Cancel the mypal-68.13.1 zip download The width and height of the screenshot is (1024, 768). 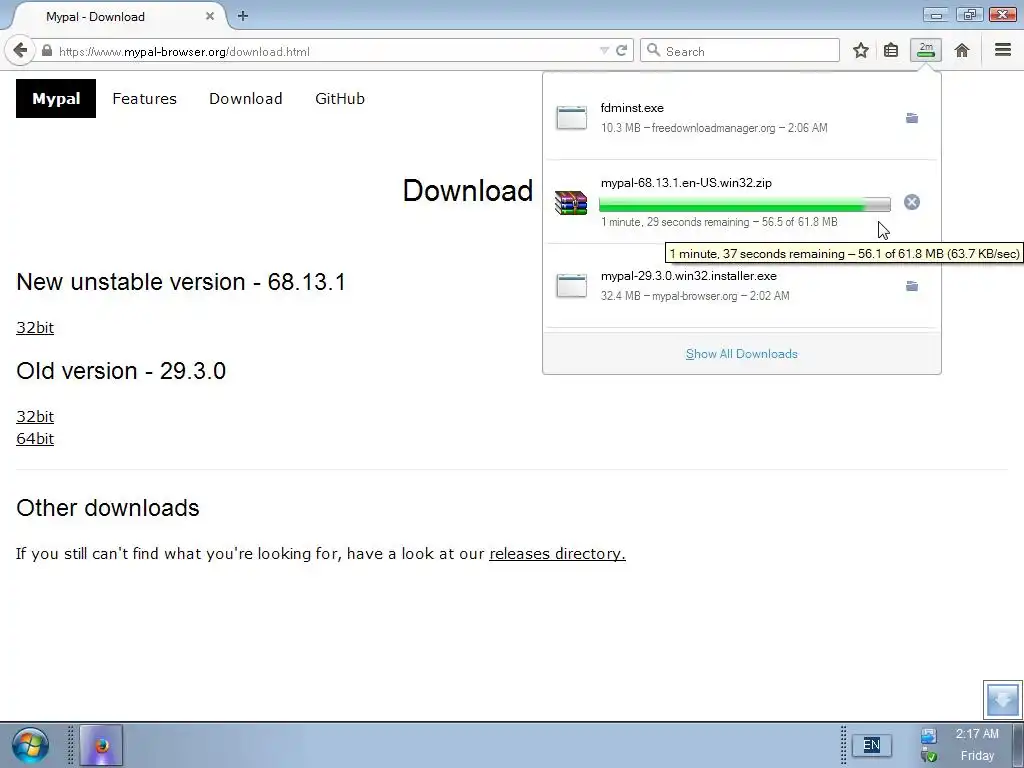pos(912,202)
